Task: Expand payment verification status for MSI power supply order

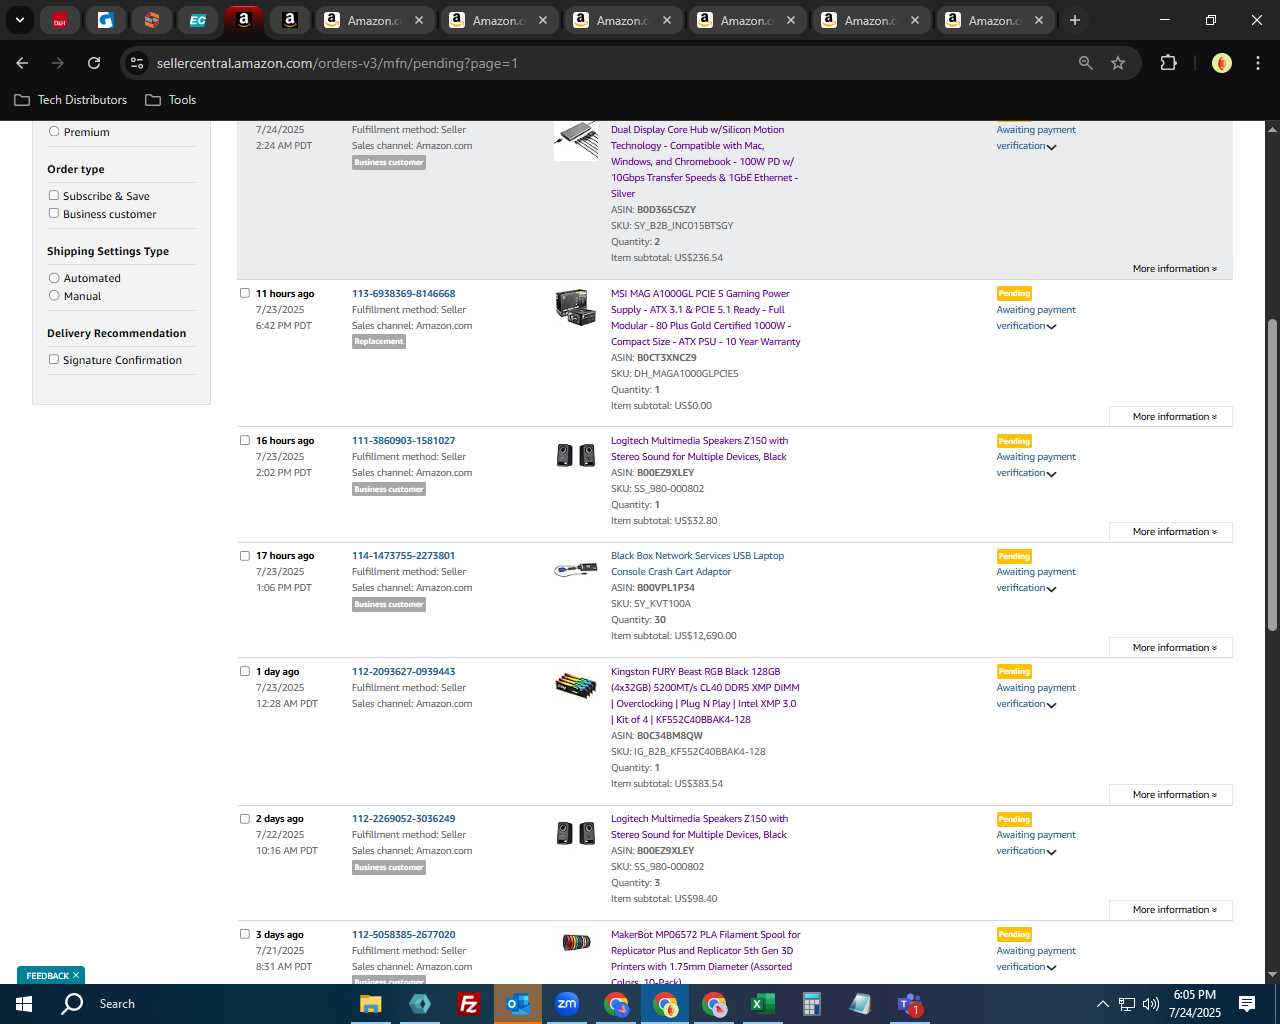Action: tap(1051, 327)
